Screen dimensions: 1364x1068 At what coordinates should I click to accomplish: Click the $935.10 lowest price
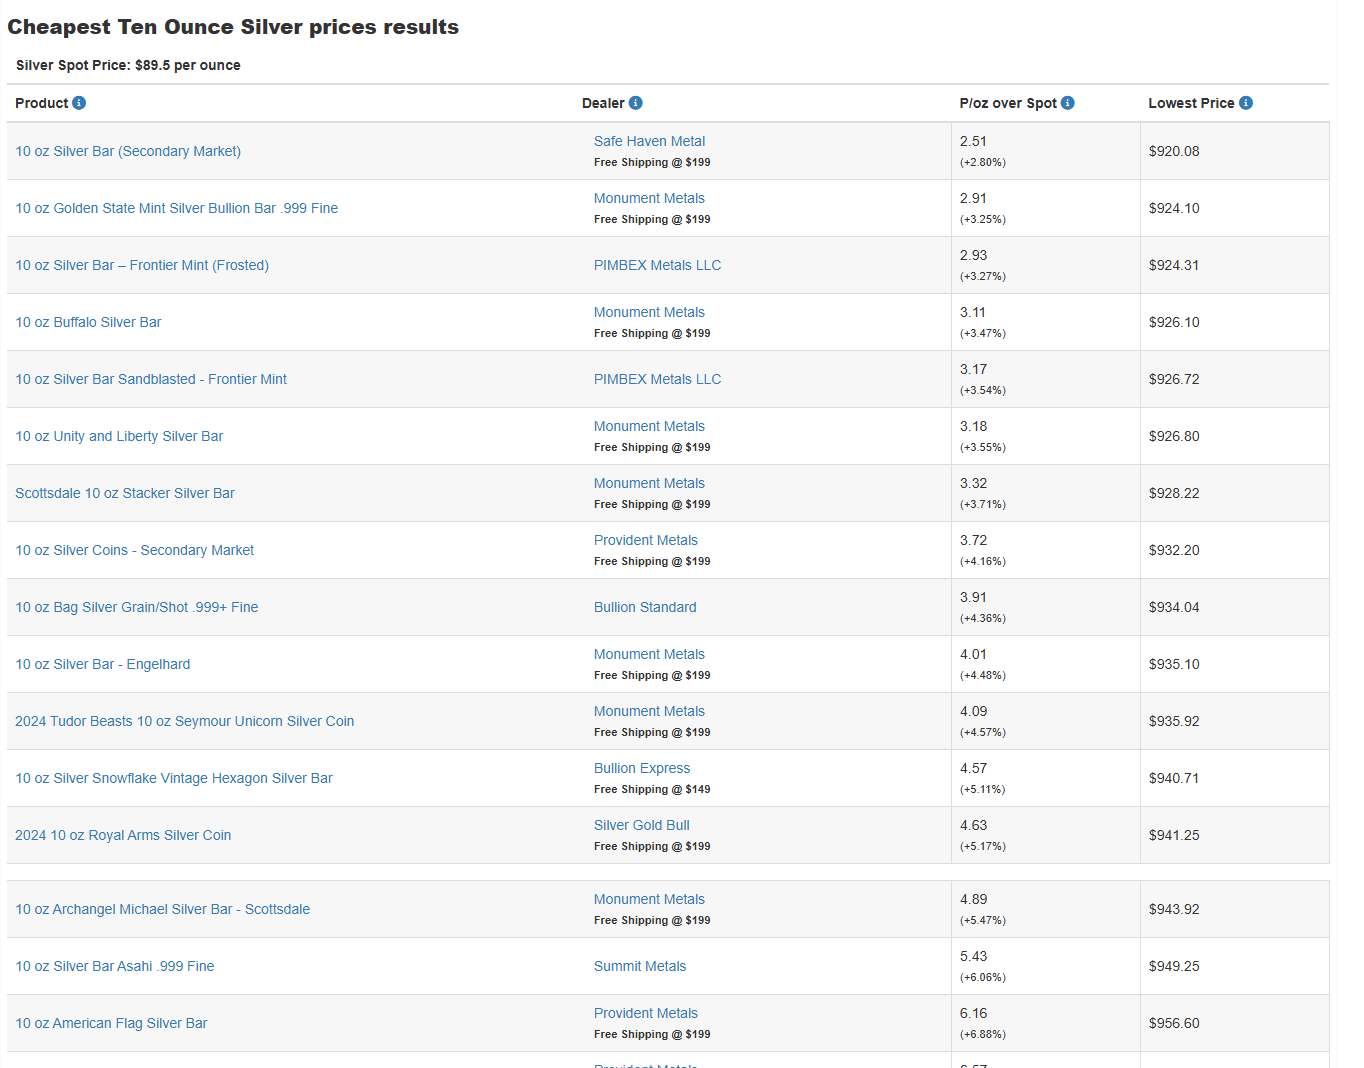[x=1174, y=664]
